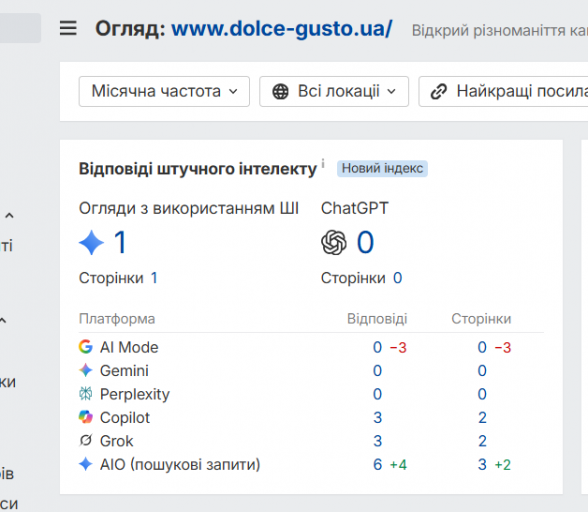
Task: Click the Perplexity row label
Action: point(135,394)
